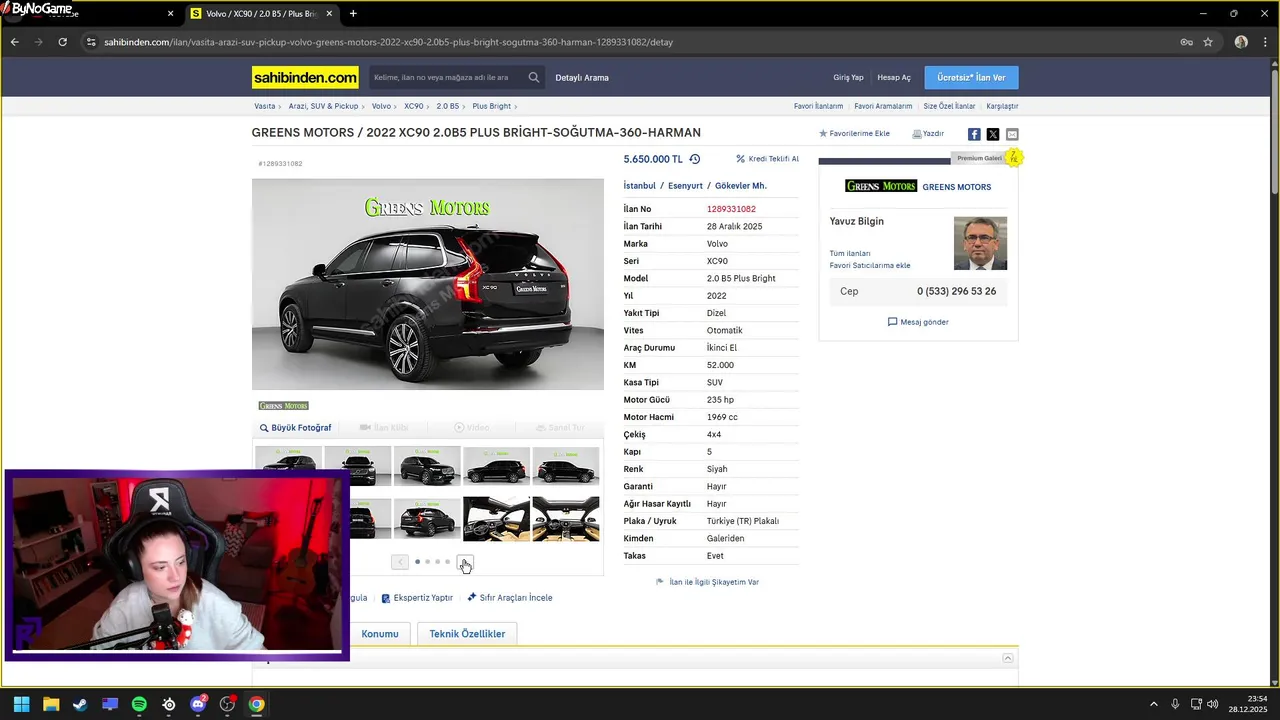
Task: Open Spotify from the taskbar
Action: pos(139,704)
